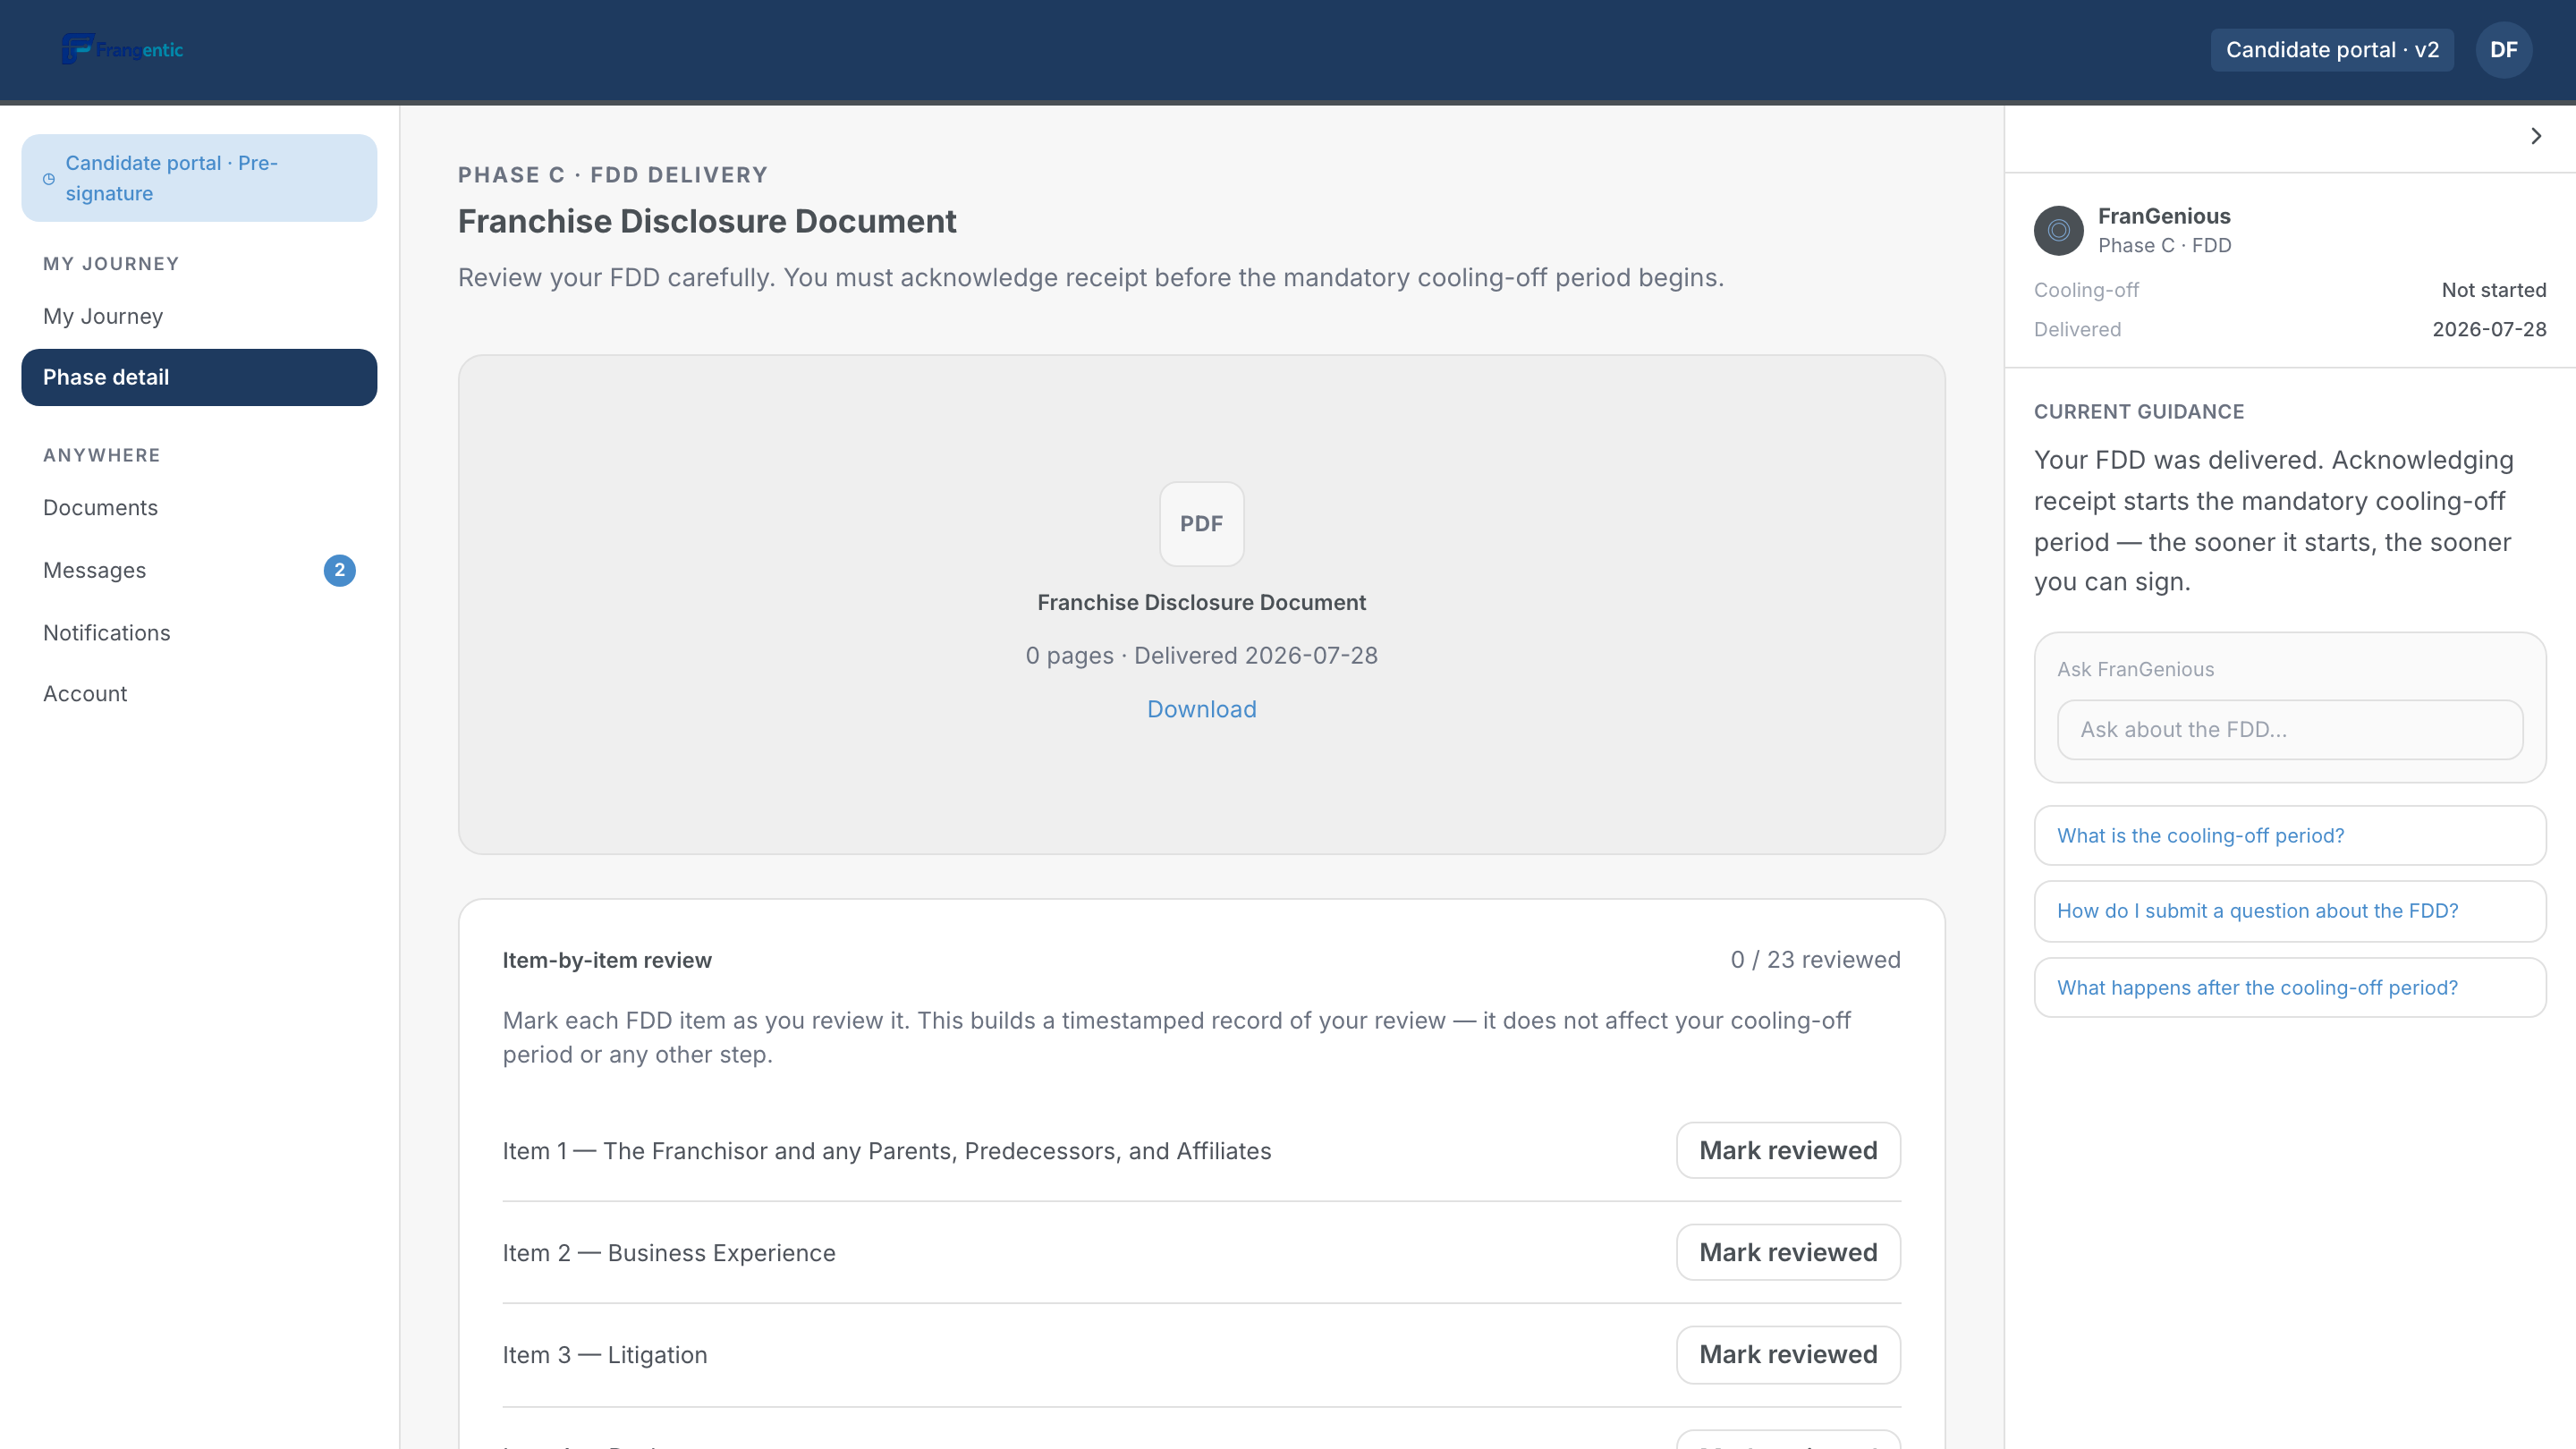Click the PHASE C · FDD DELIVERY label
2576x1449 pixels.
pyautogui.click(x=613, y=175)
